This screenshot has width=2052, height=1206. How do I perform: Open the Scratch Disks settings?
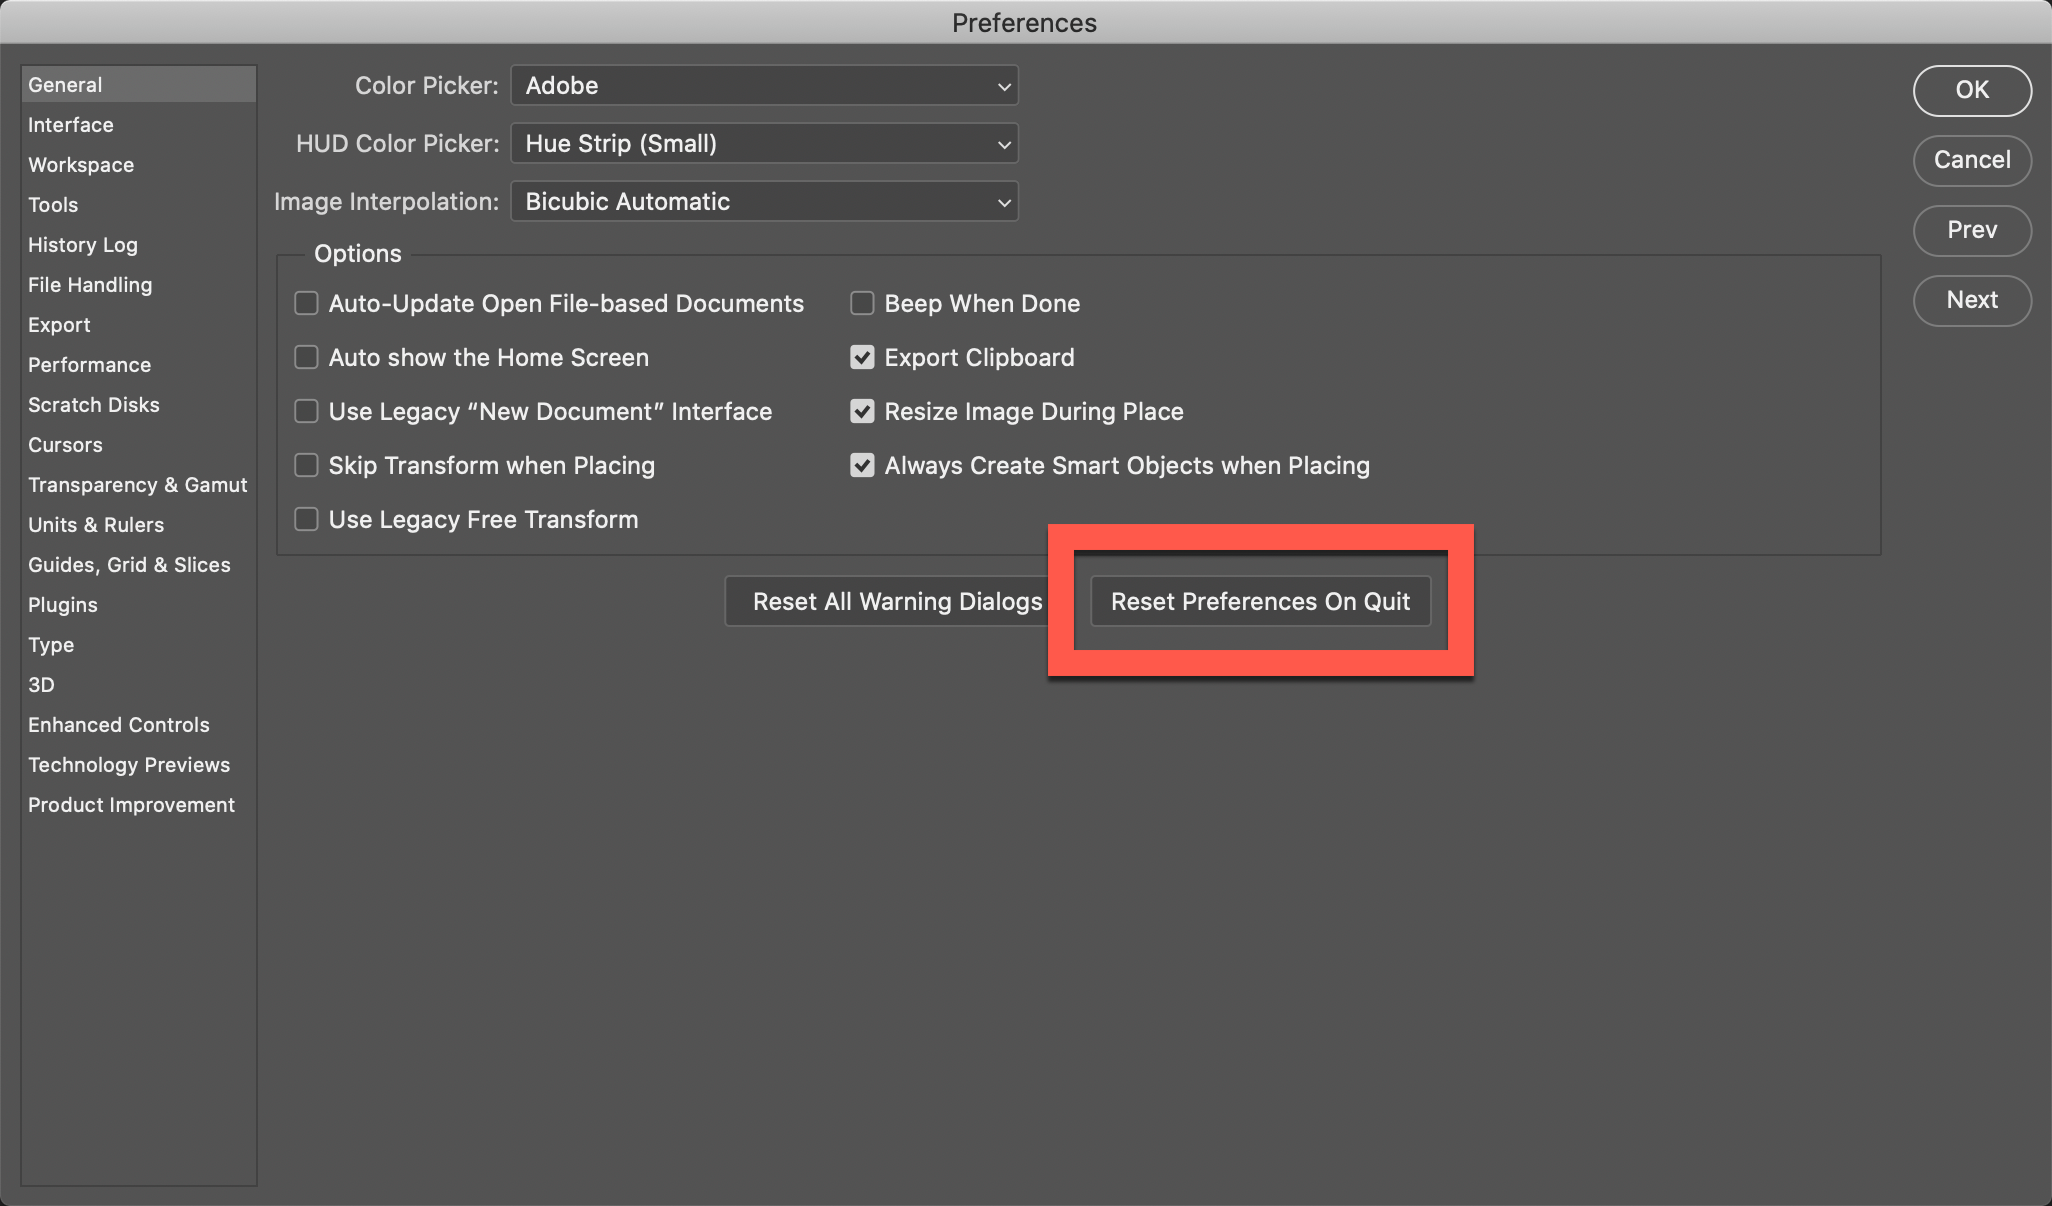pyautogui.click(x=93, y=404)
